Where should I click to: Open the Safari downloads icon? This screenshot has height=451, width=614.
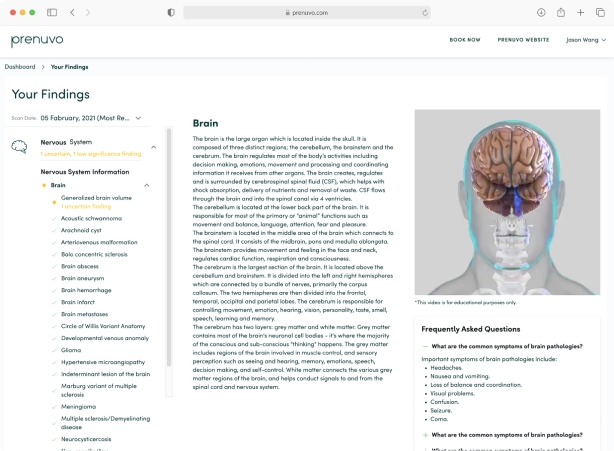tap(541, 13)
